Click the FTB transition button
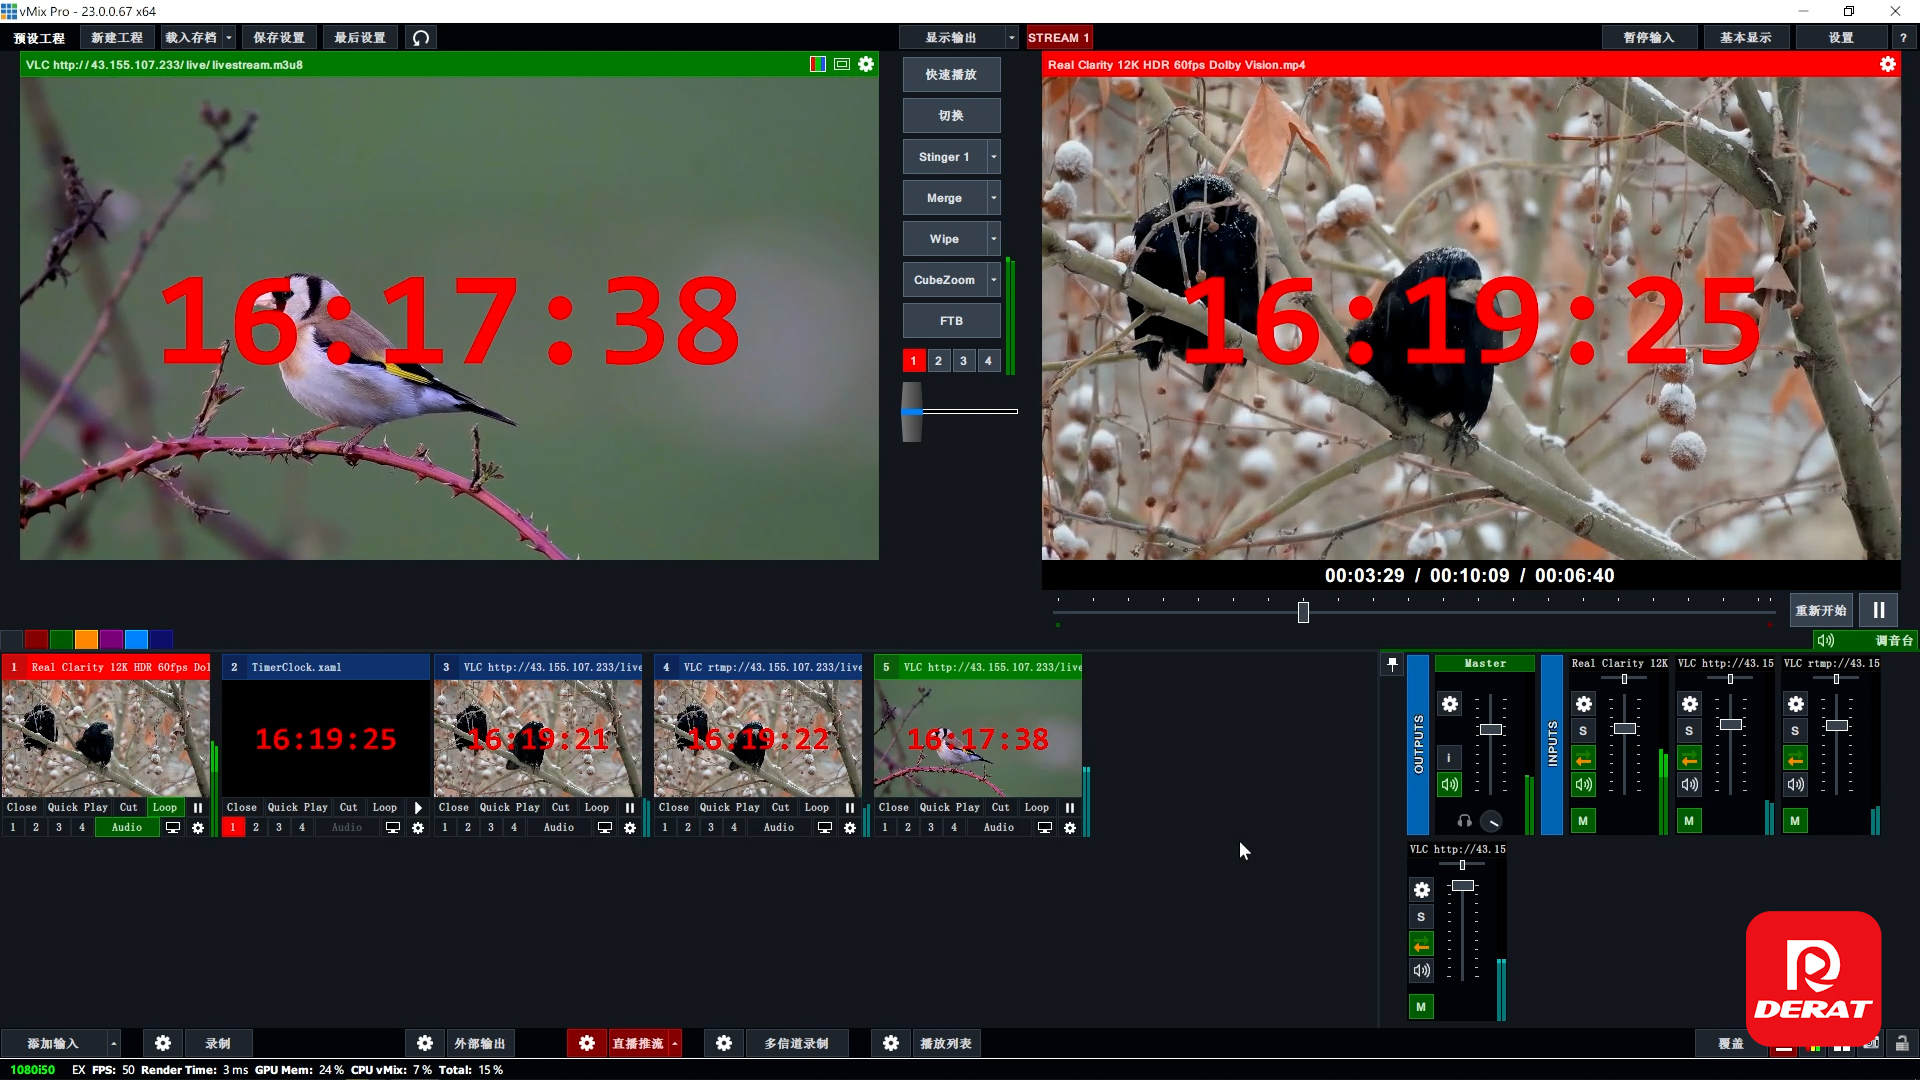 951,321
